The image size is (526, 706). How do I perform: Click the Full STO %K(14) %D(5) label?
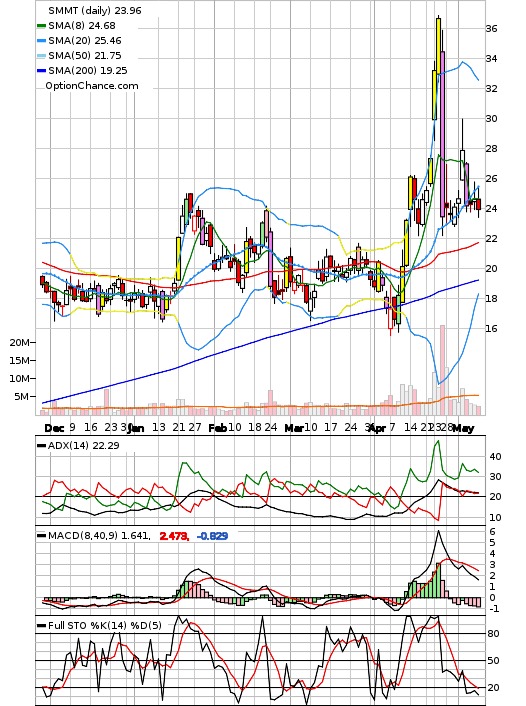coord(104,625)
